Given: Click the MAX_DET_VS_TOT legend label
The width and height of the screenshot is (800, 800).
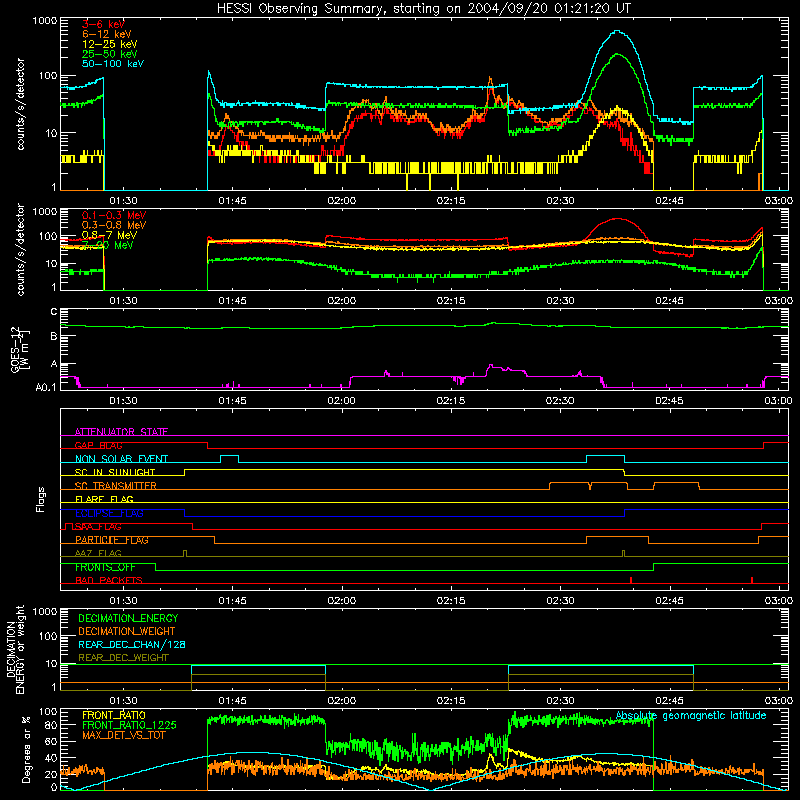Looking at the screenshot, I should coord(123,735).
